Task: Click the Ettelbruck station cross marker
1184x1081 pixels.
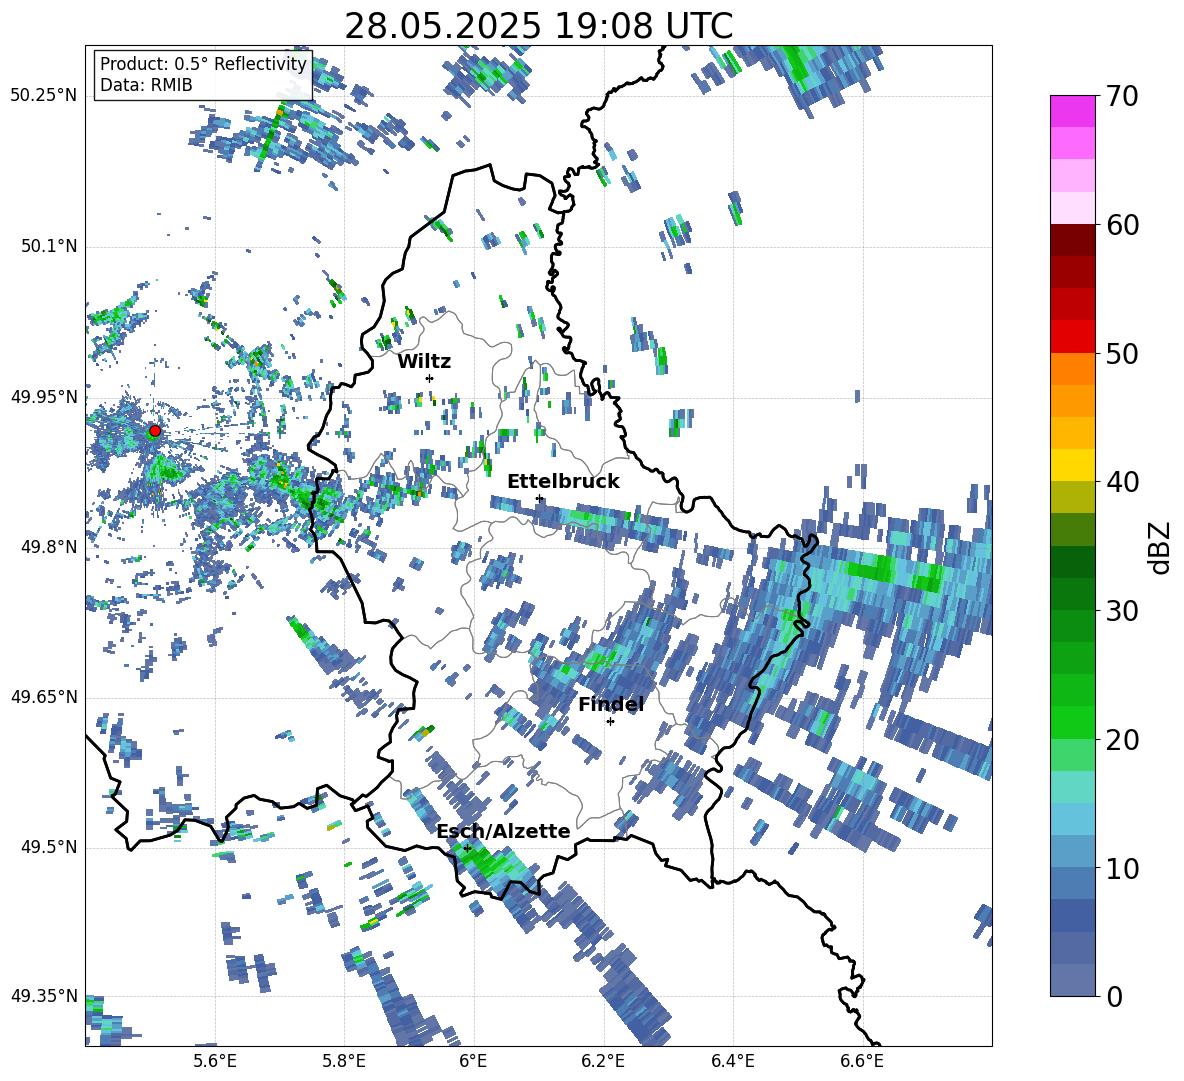Action: pyautogui.click(x=539, y=498)
